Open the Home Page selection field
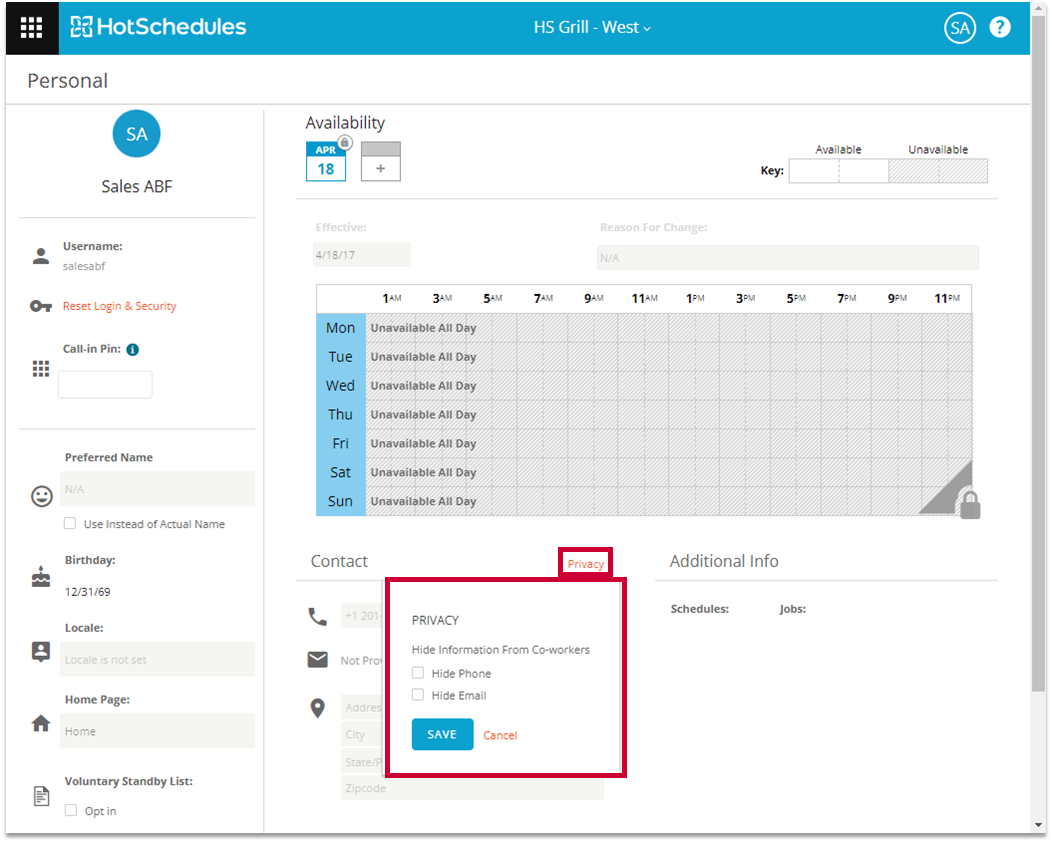 click(x=158, y=731)
